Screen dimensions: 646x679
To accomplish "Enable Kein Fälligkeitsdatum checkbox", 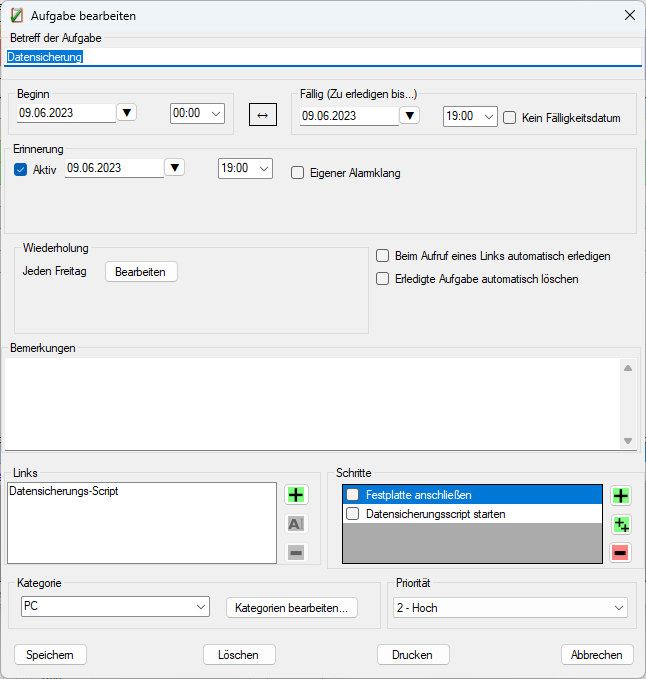I will [x=510, y=117].
